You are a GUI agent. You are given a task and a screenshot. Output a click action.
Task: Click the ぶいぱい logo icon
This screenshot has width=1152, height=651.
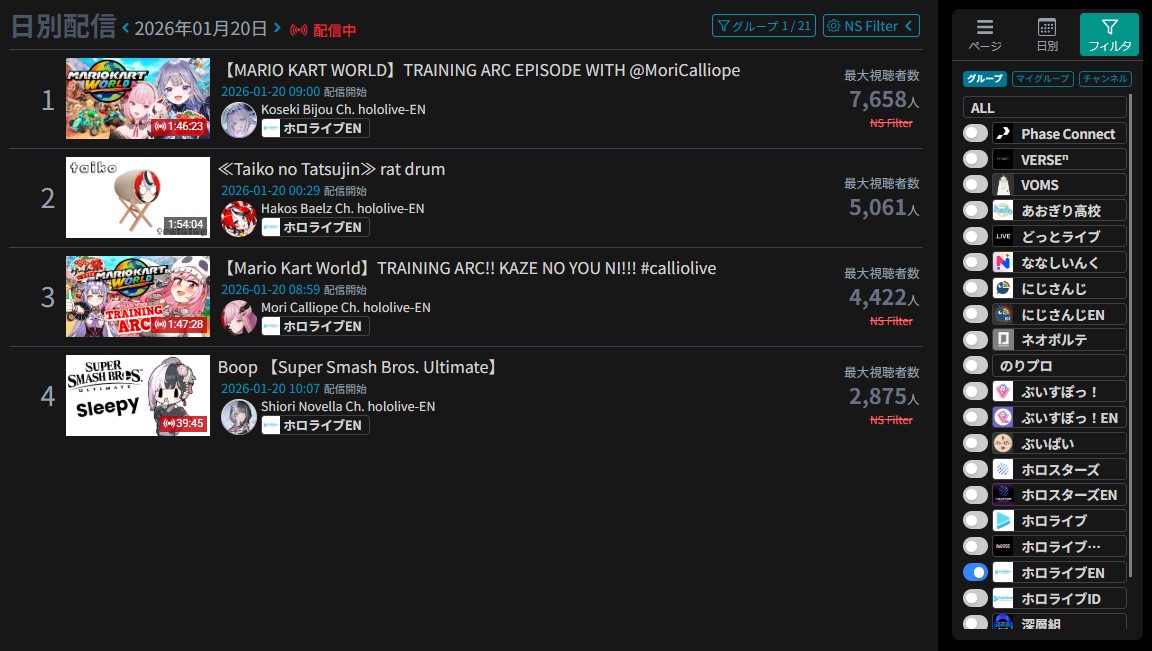[1003, 443]
